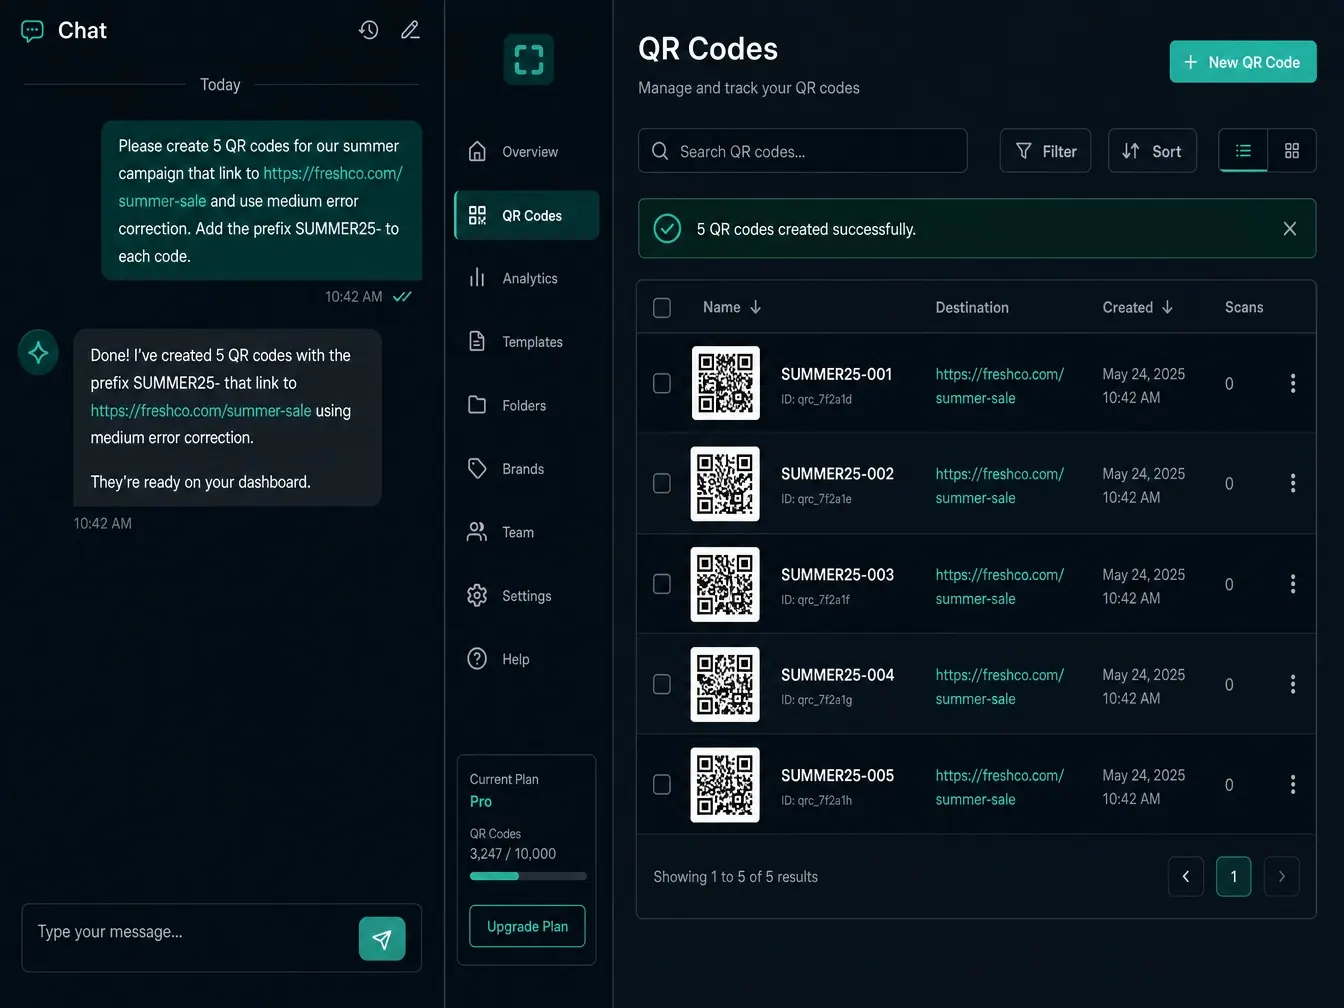Check the SUMMER25-001 row checkbox
Screen dimensions: 1344x1008
(662, 383)
